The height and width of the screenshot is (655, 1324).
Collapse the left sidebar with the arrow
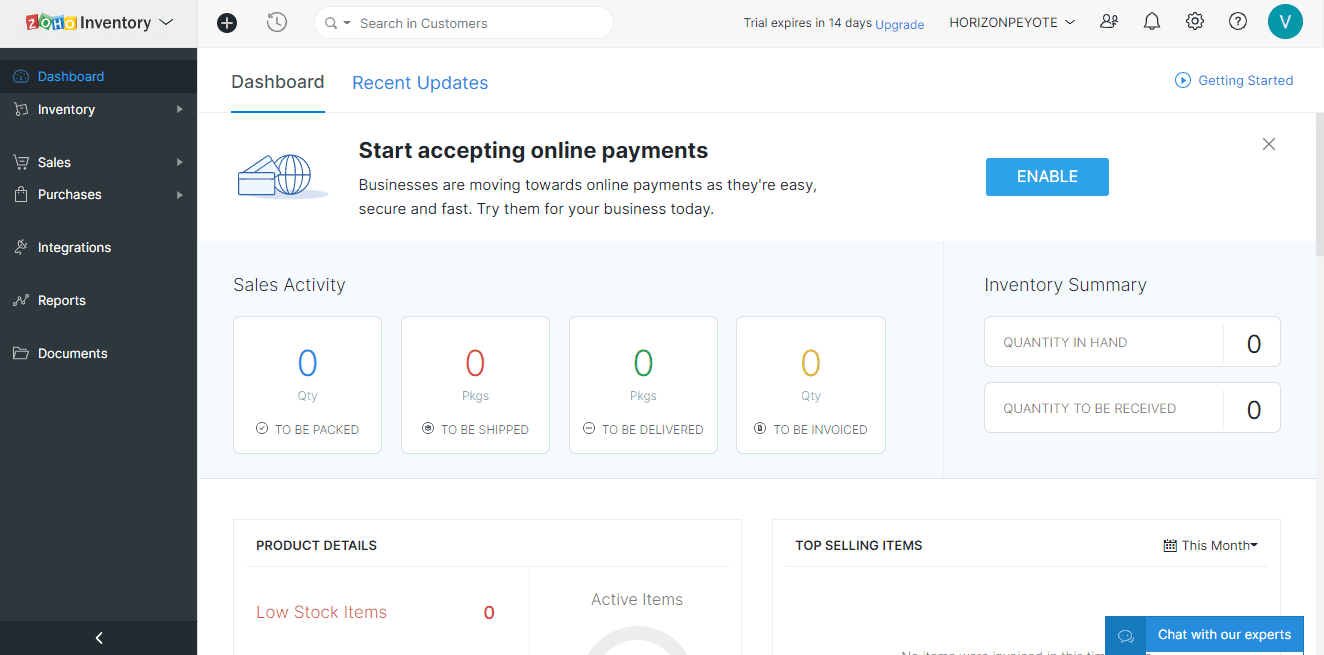[x=99, y=638]
